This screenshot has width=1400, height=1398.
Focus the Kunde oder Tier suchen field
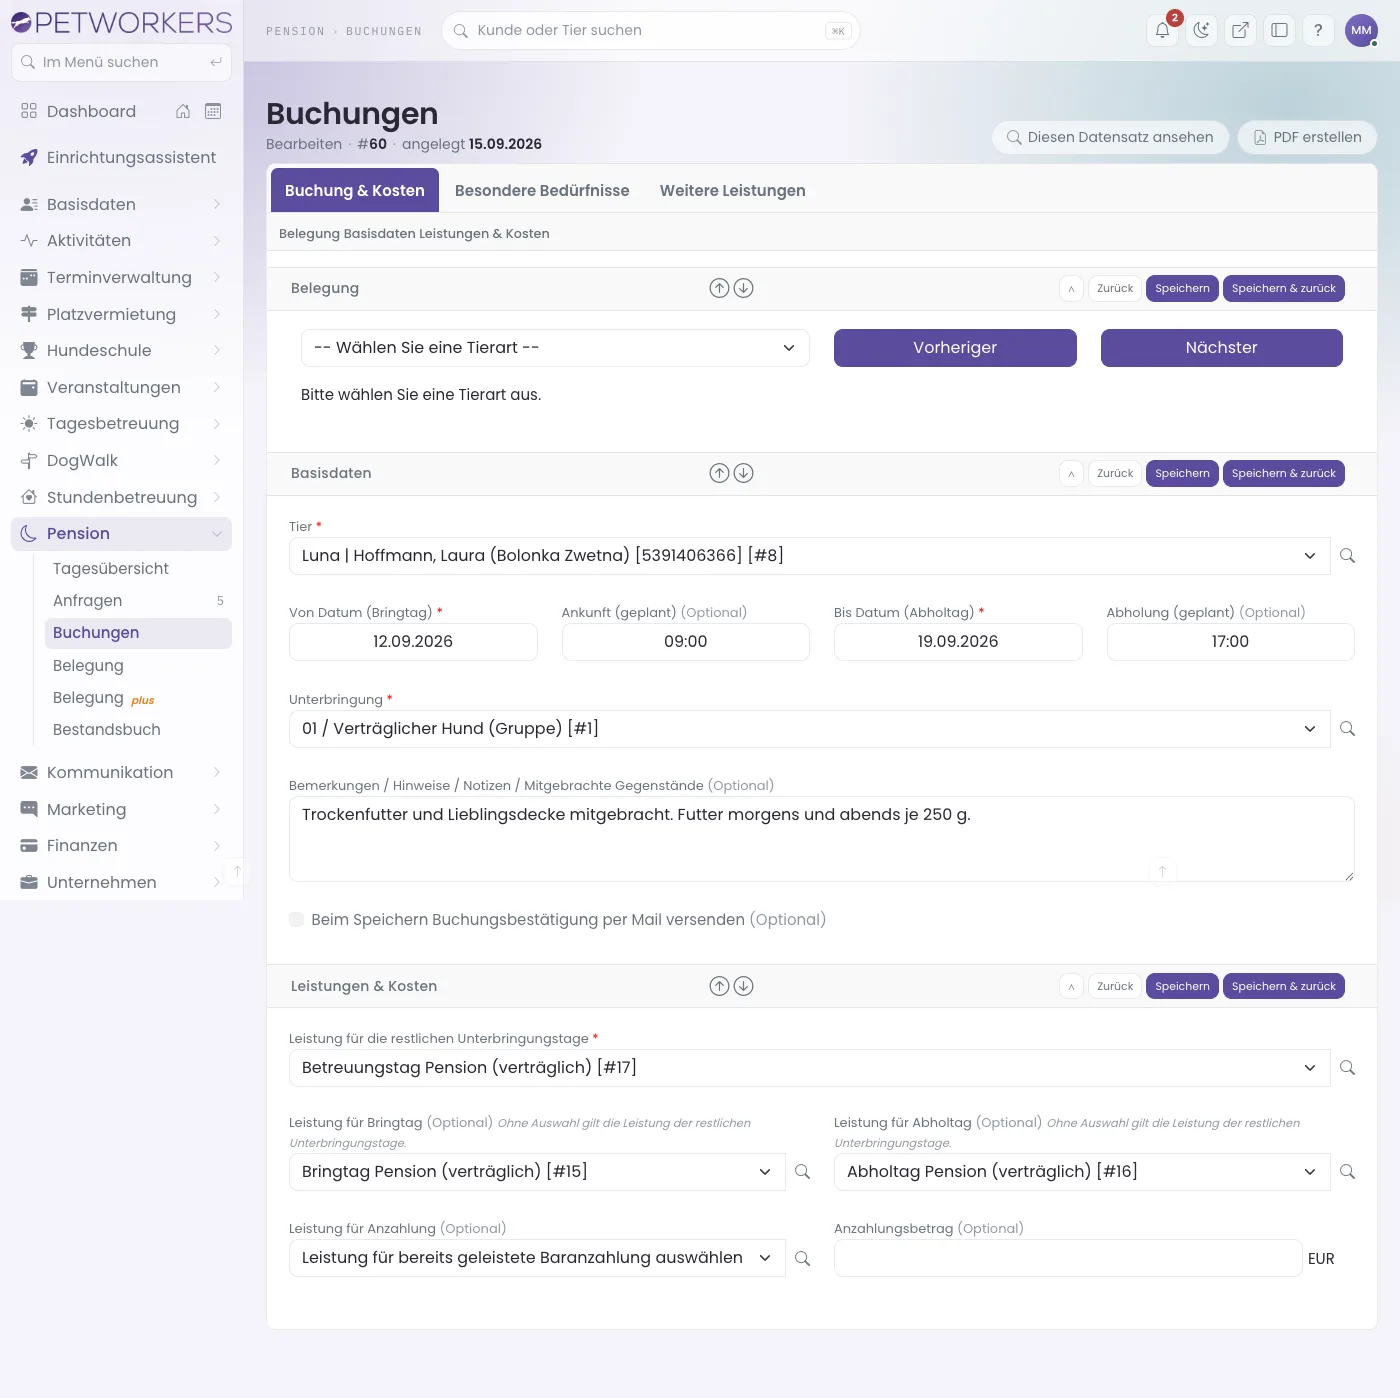650,30
